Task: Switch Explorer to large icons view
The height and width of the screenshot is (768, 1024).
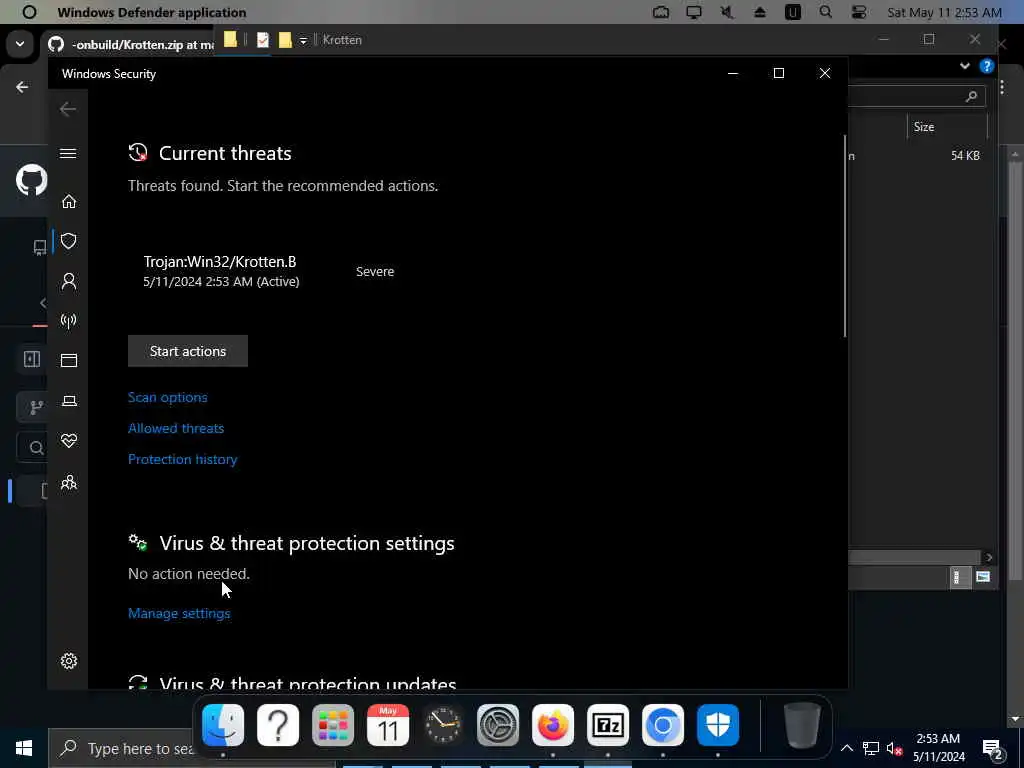Action: click(x=982, y=577)
